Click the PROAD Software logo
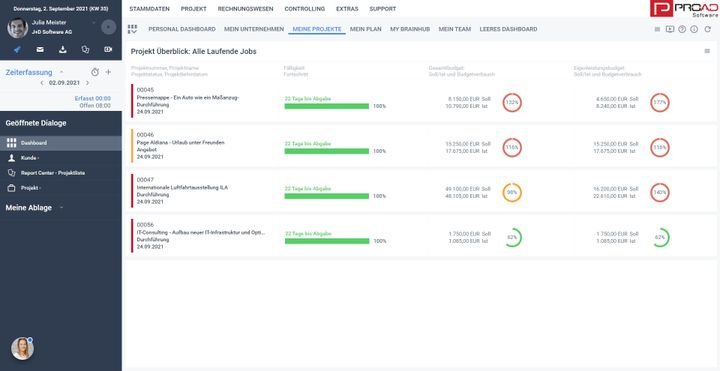Screen dimensions: 720x371 coord(684,9)
